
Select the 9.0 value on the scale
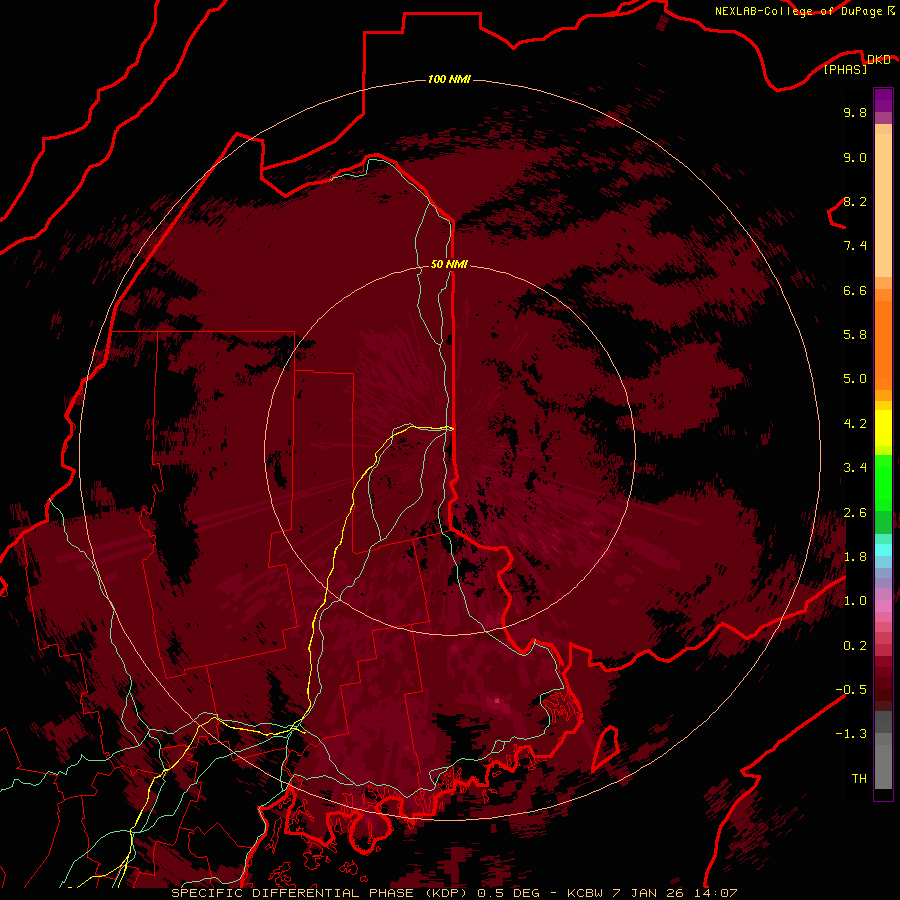(855, 157)
